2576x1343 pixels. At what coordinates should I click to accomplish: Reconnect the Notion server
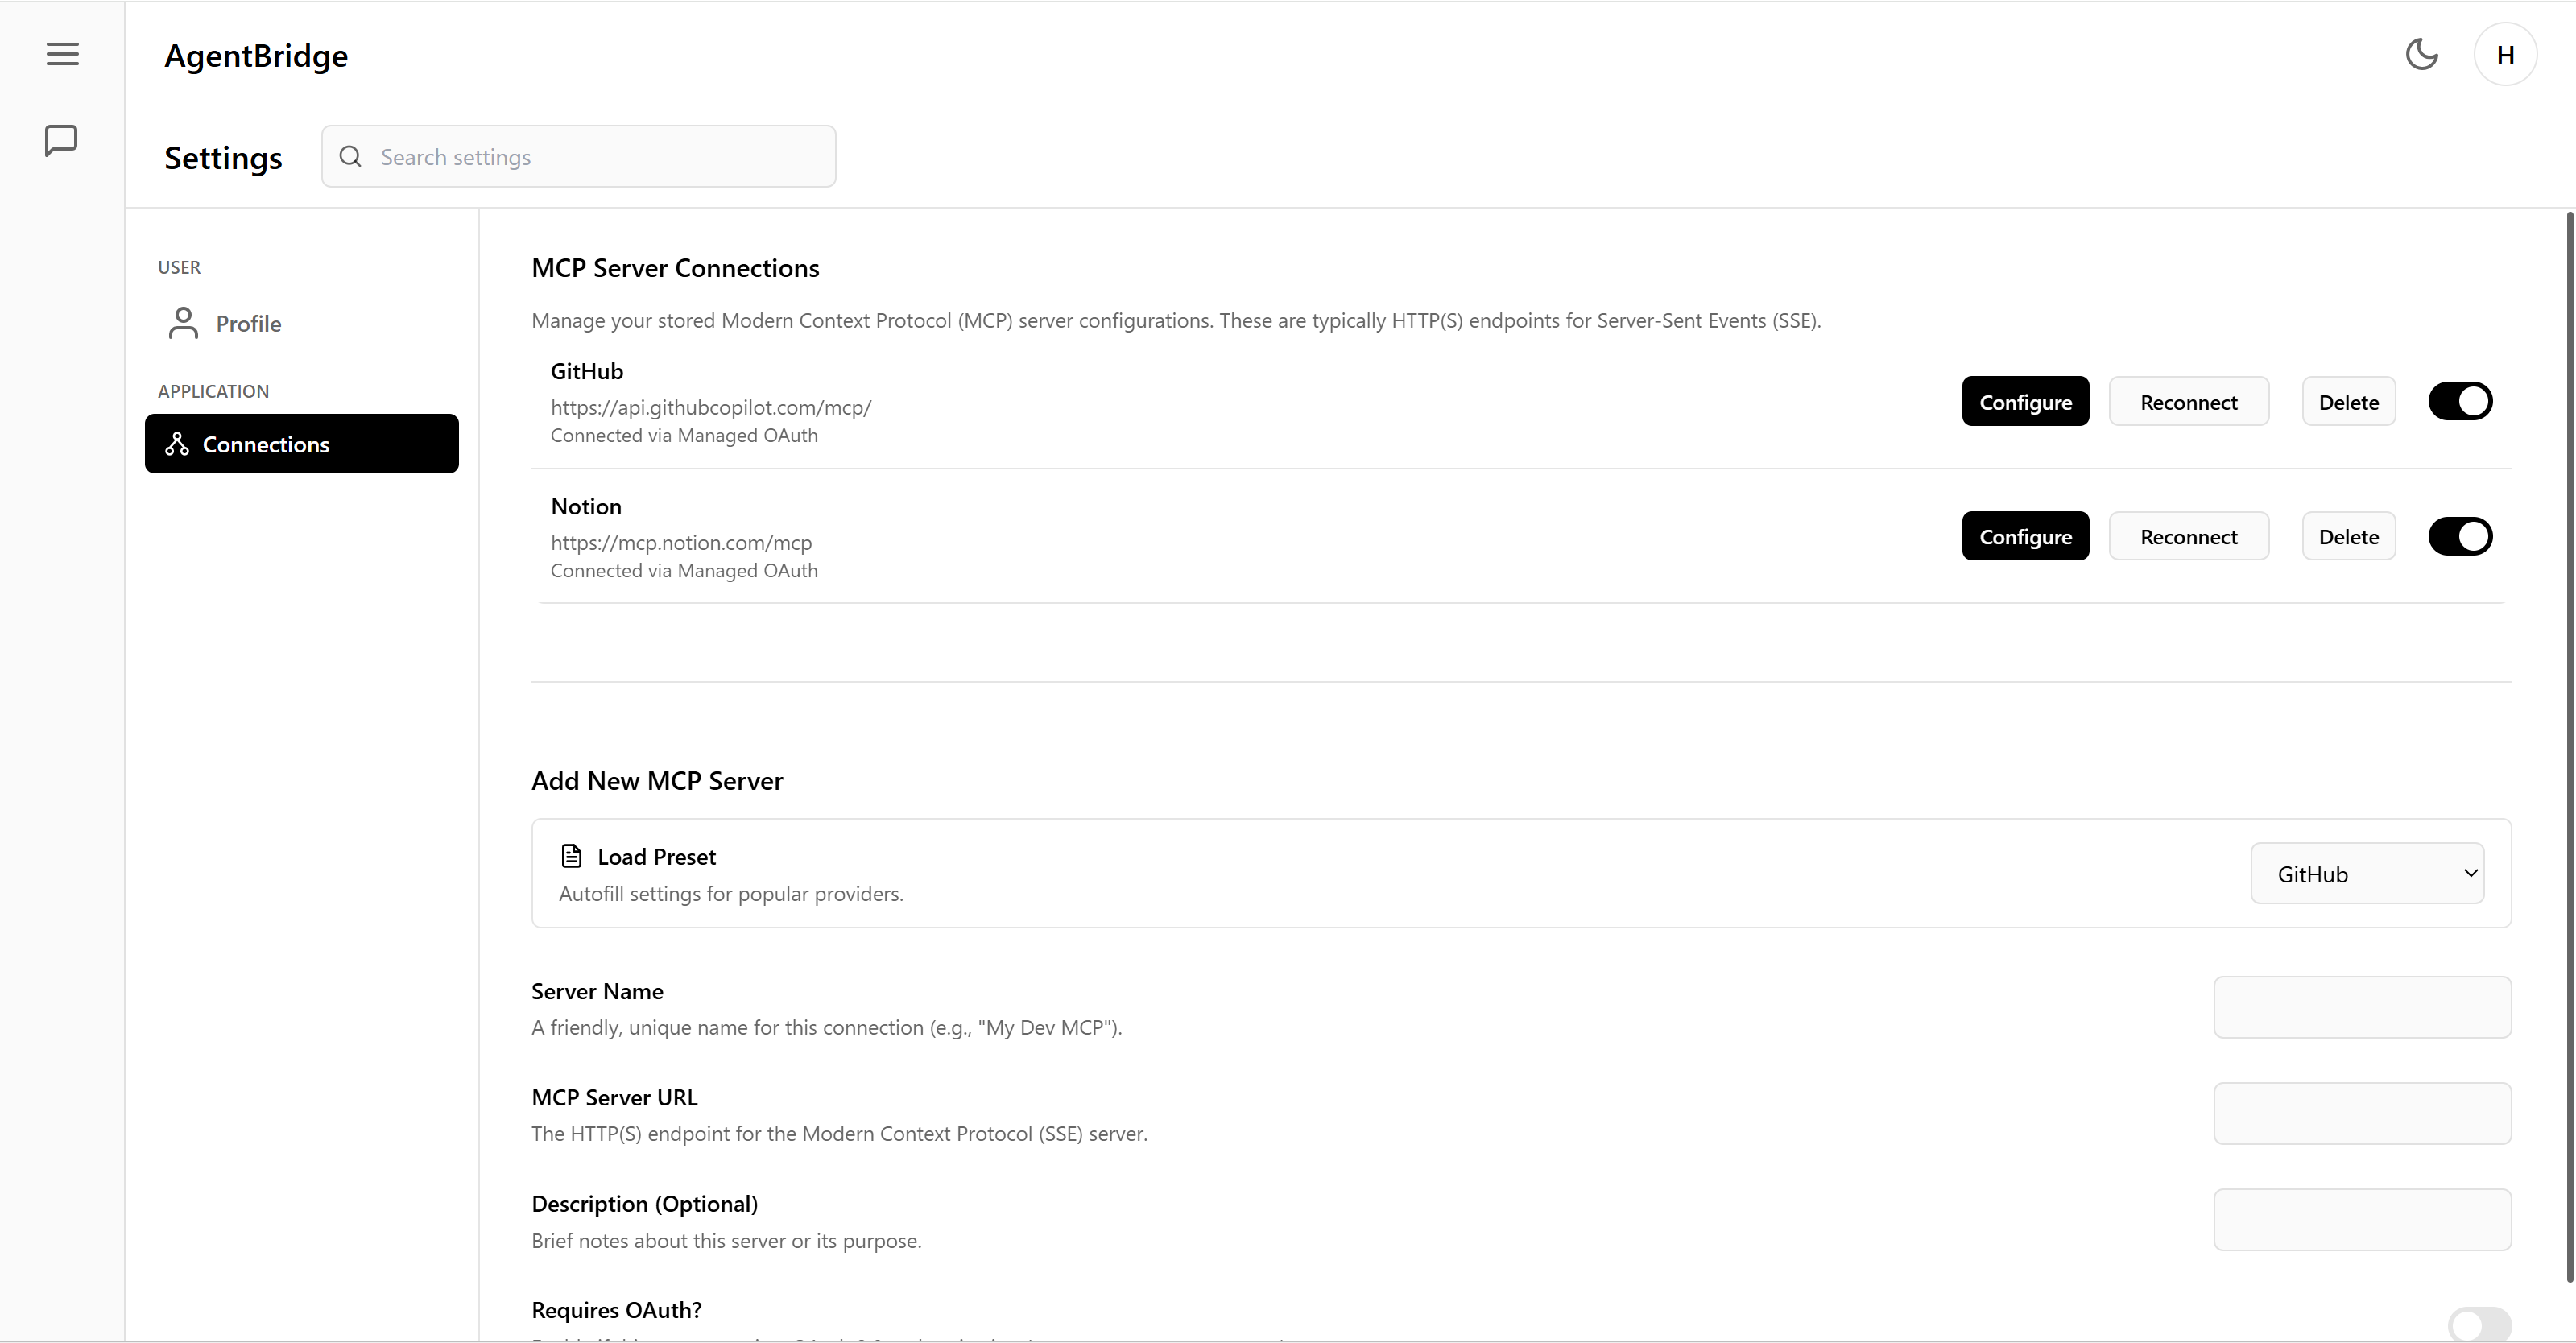click(x=2188, y=536)
